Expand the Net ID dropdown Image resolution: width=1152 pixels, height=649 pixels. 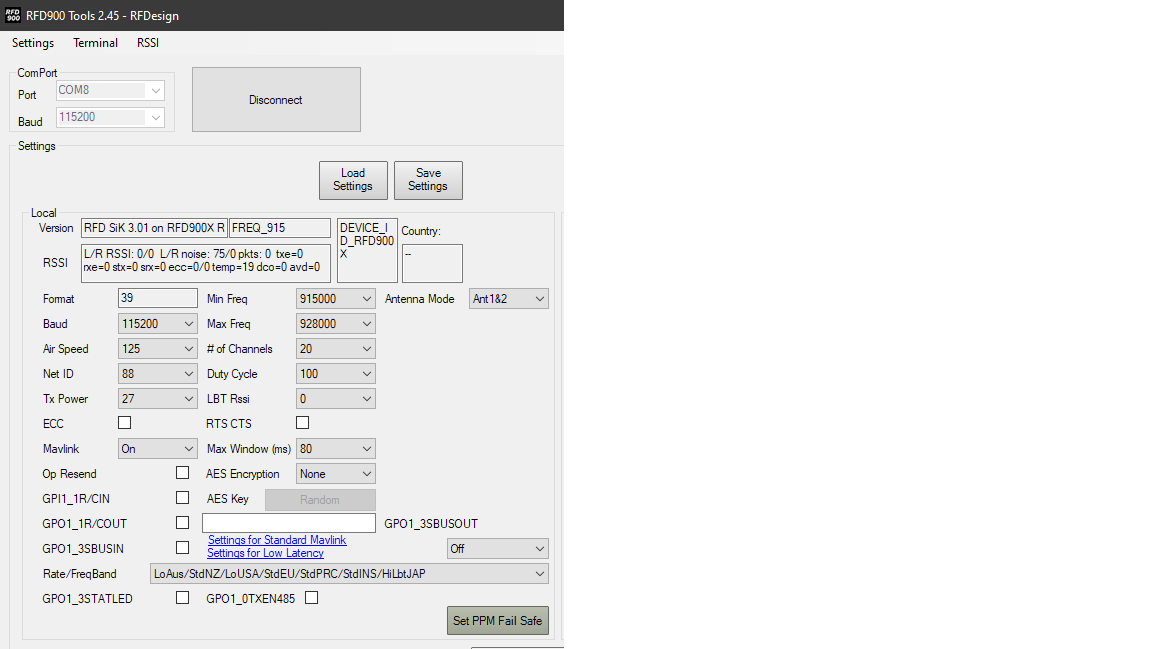(x=157, y=374)
